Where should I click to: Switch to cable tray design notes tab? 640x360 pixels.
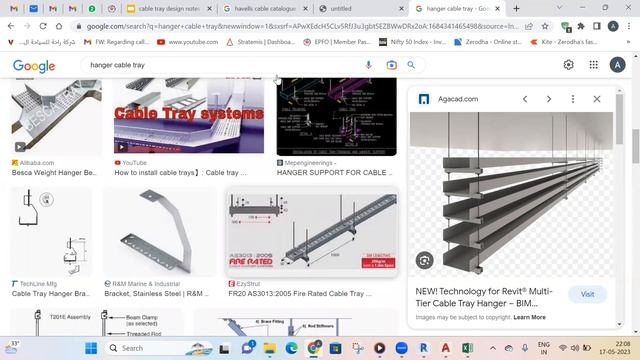click(168, 9)
